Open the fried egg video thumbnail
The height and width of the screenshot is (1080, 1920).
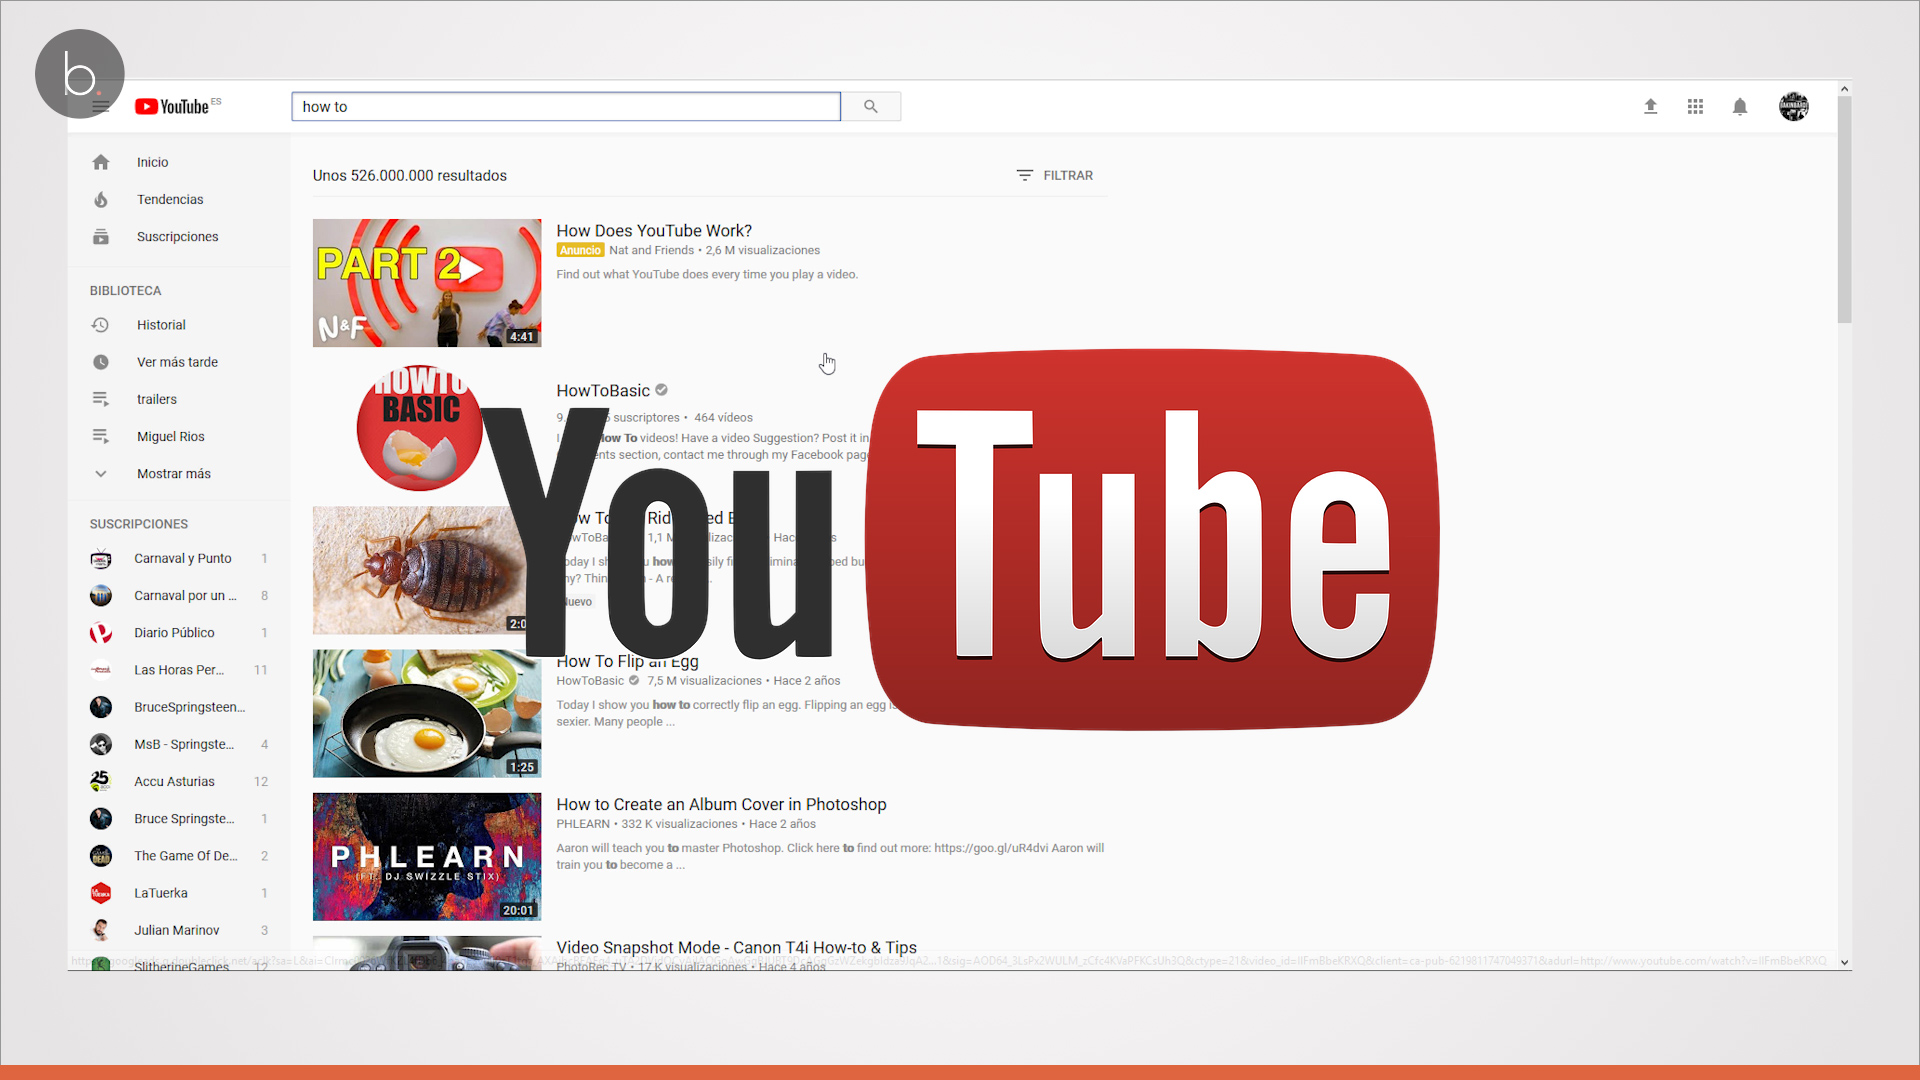click(427, 713)
